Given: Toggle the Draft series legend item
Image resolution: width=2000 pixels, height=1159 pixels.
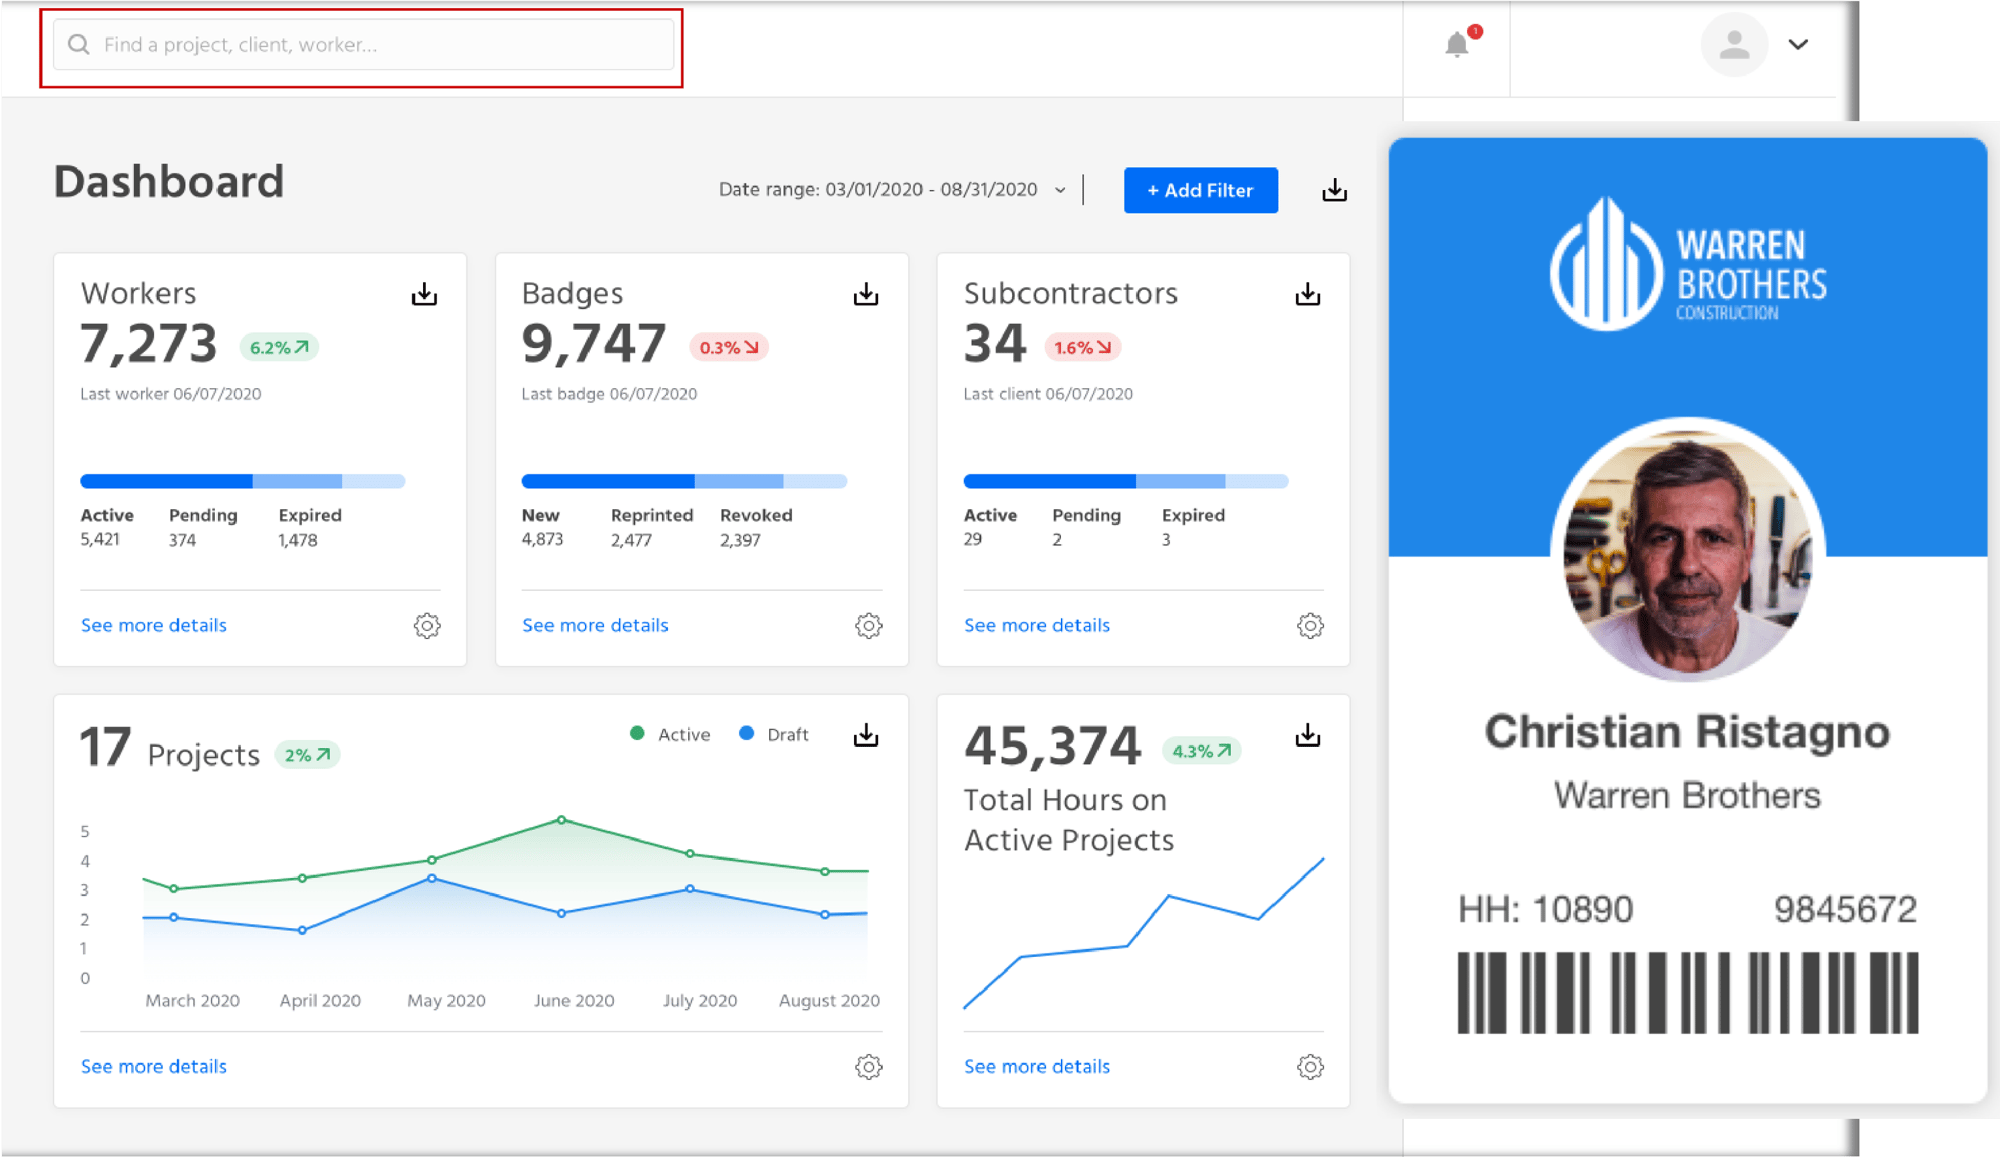Looking at the screenshot, I should click(x=773, y=734).
